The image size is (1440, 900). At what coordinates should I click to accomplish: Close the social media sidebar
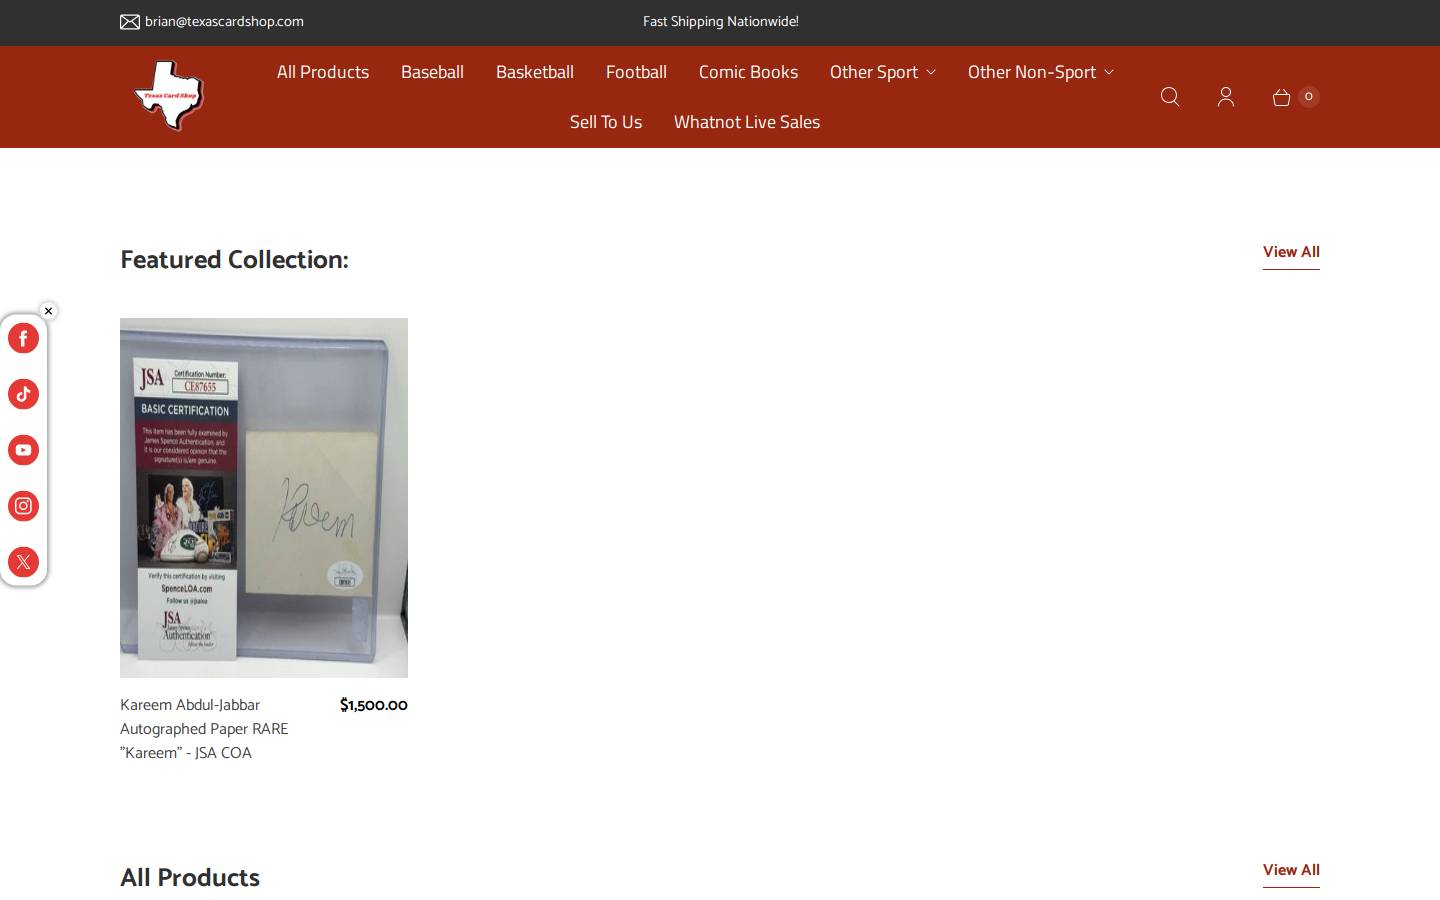pos(48,311)
